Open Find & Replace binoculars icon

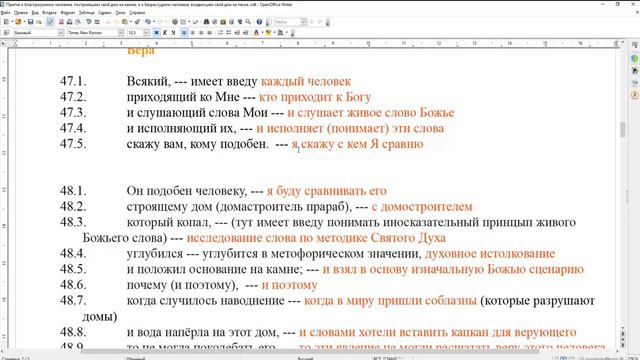pos(206,22)
